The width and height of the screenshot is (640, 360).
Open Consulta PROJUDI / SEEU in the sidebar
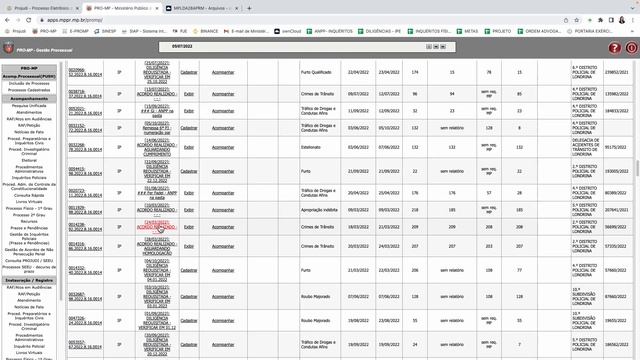pos(29,260)
